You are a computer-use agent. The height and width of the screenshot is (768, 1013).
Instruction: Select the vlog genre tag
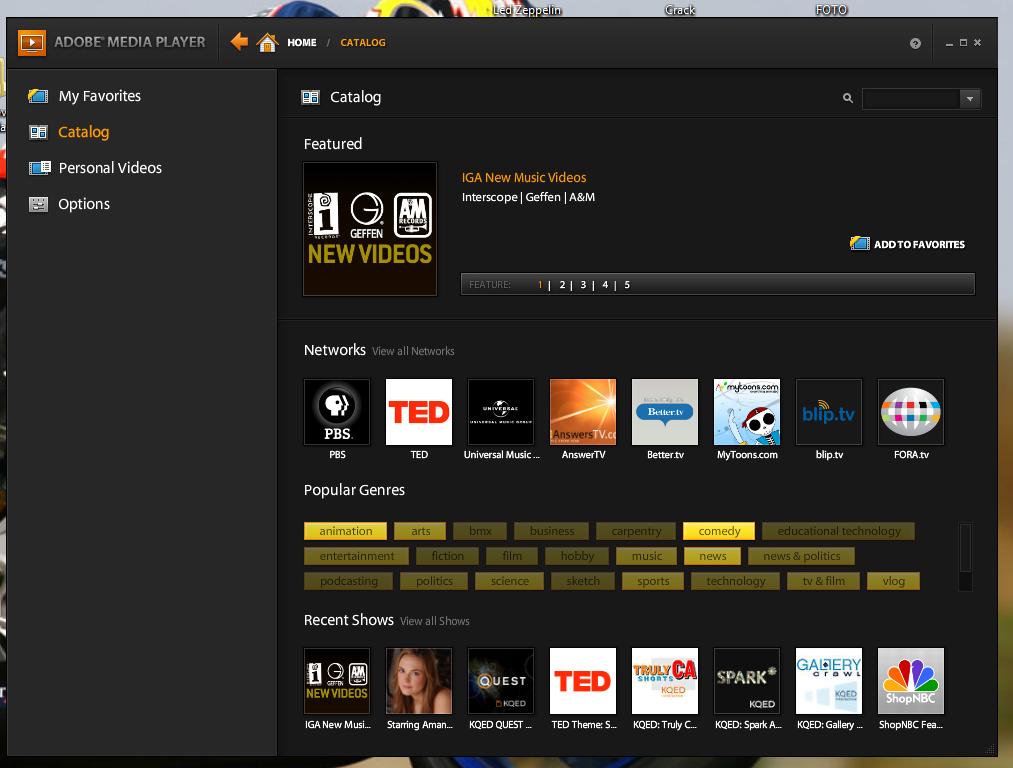(893, 581)
